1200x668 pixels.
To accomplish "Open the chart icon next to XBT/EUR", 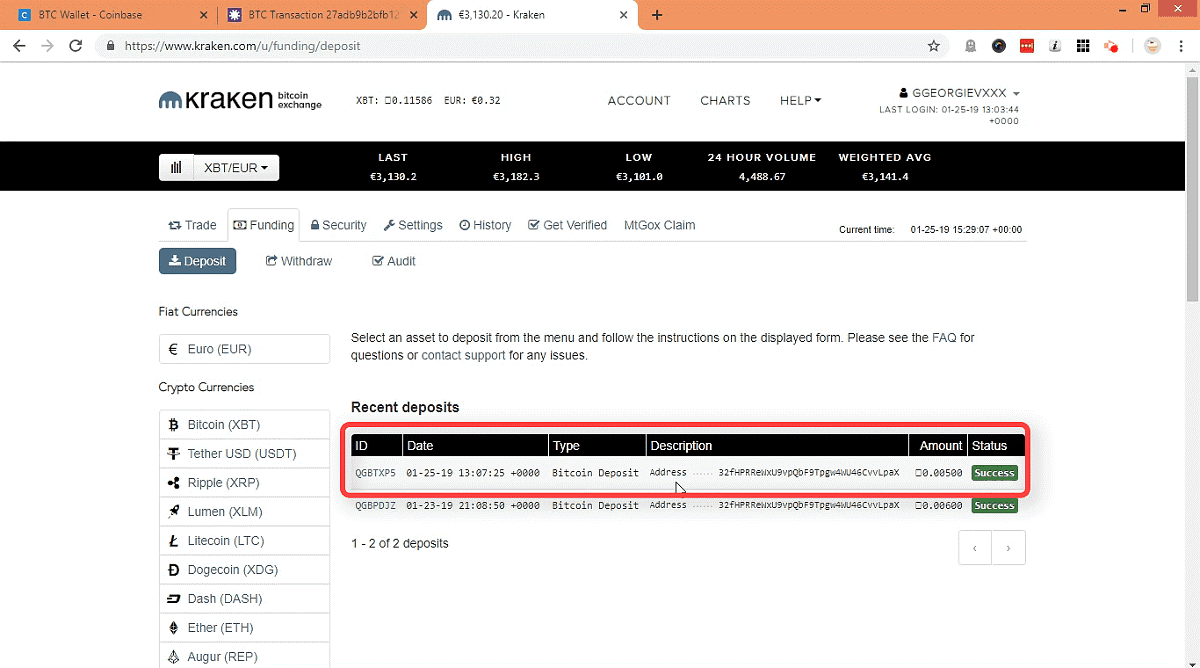I will [x=176, y=168].
